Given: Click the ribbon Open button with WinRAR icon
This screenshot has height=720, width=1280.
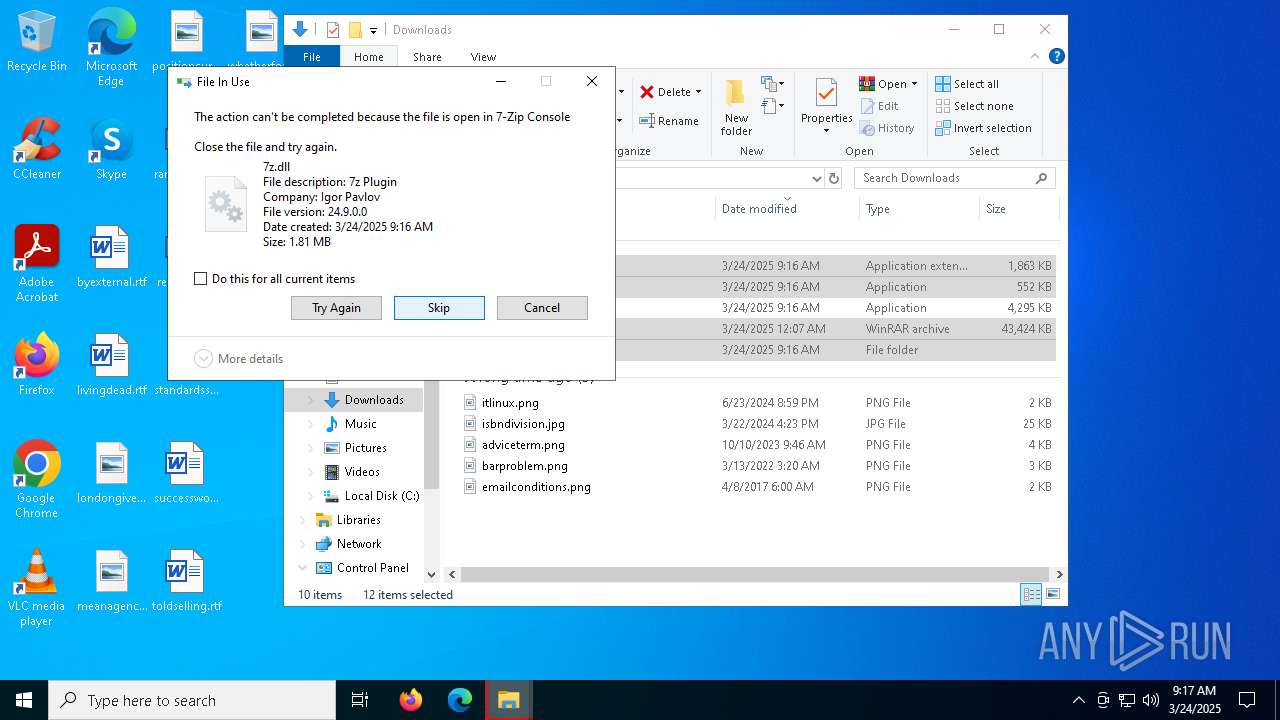Looking at the screenshot, I should (x=883, y=84).
